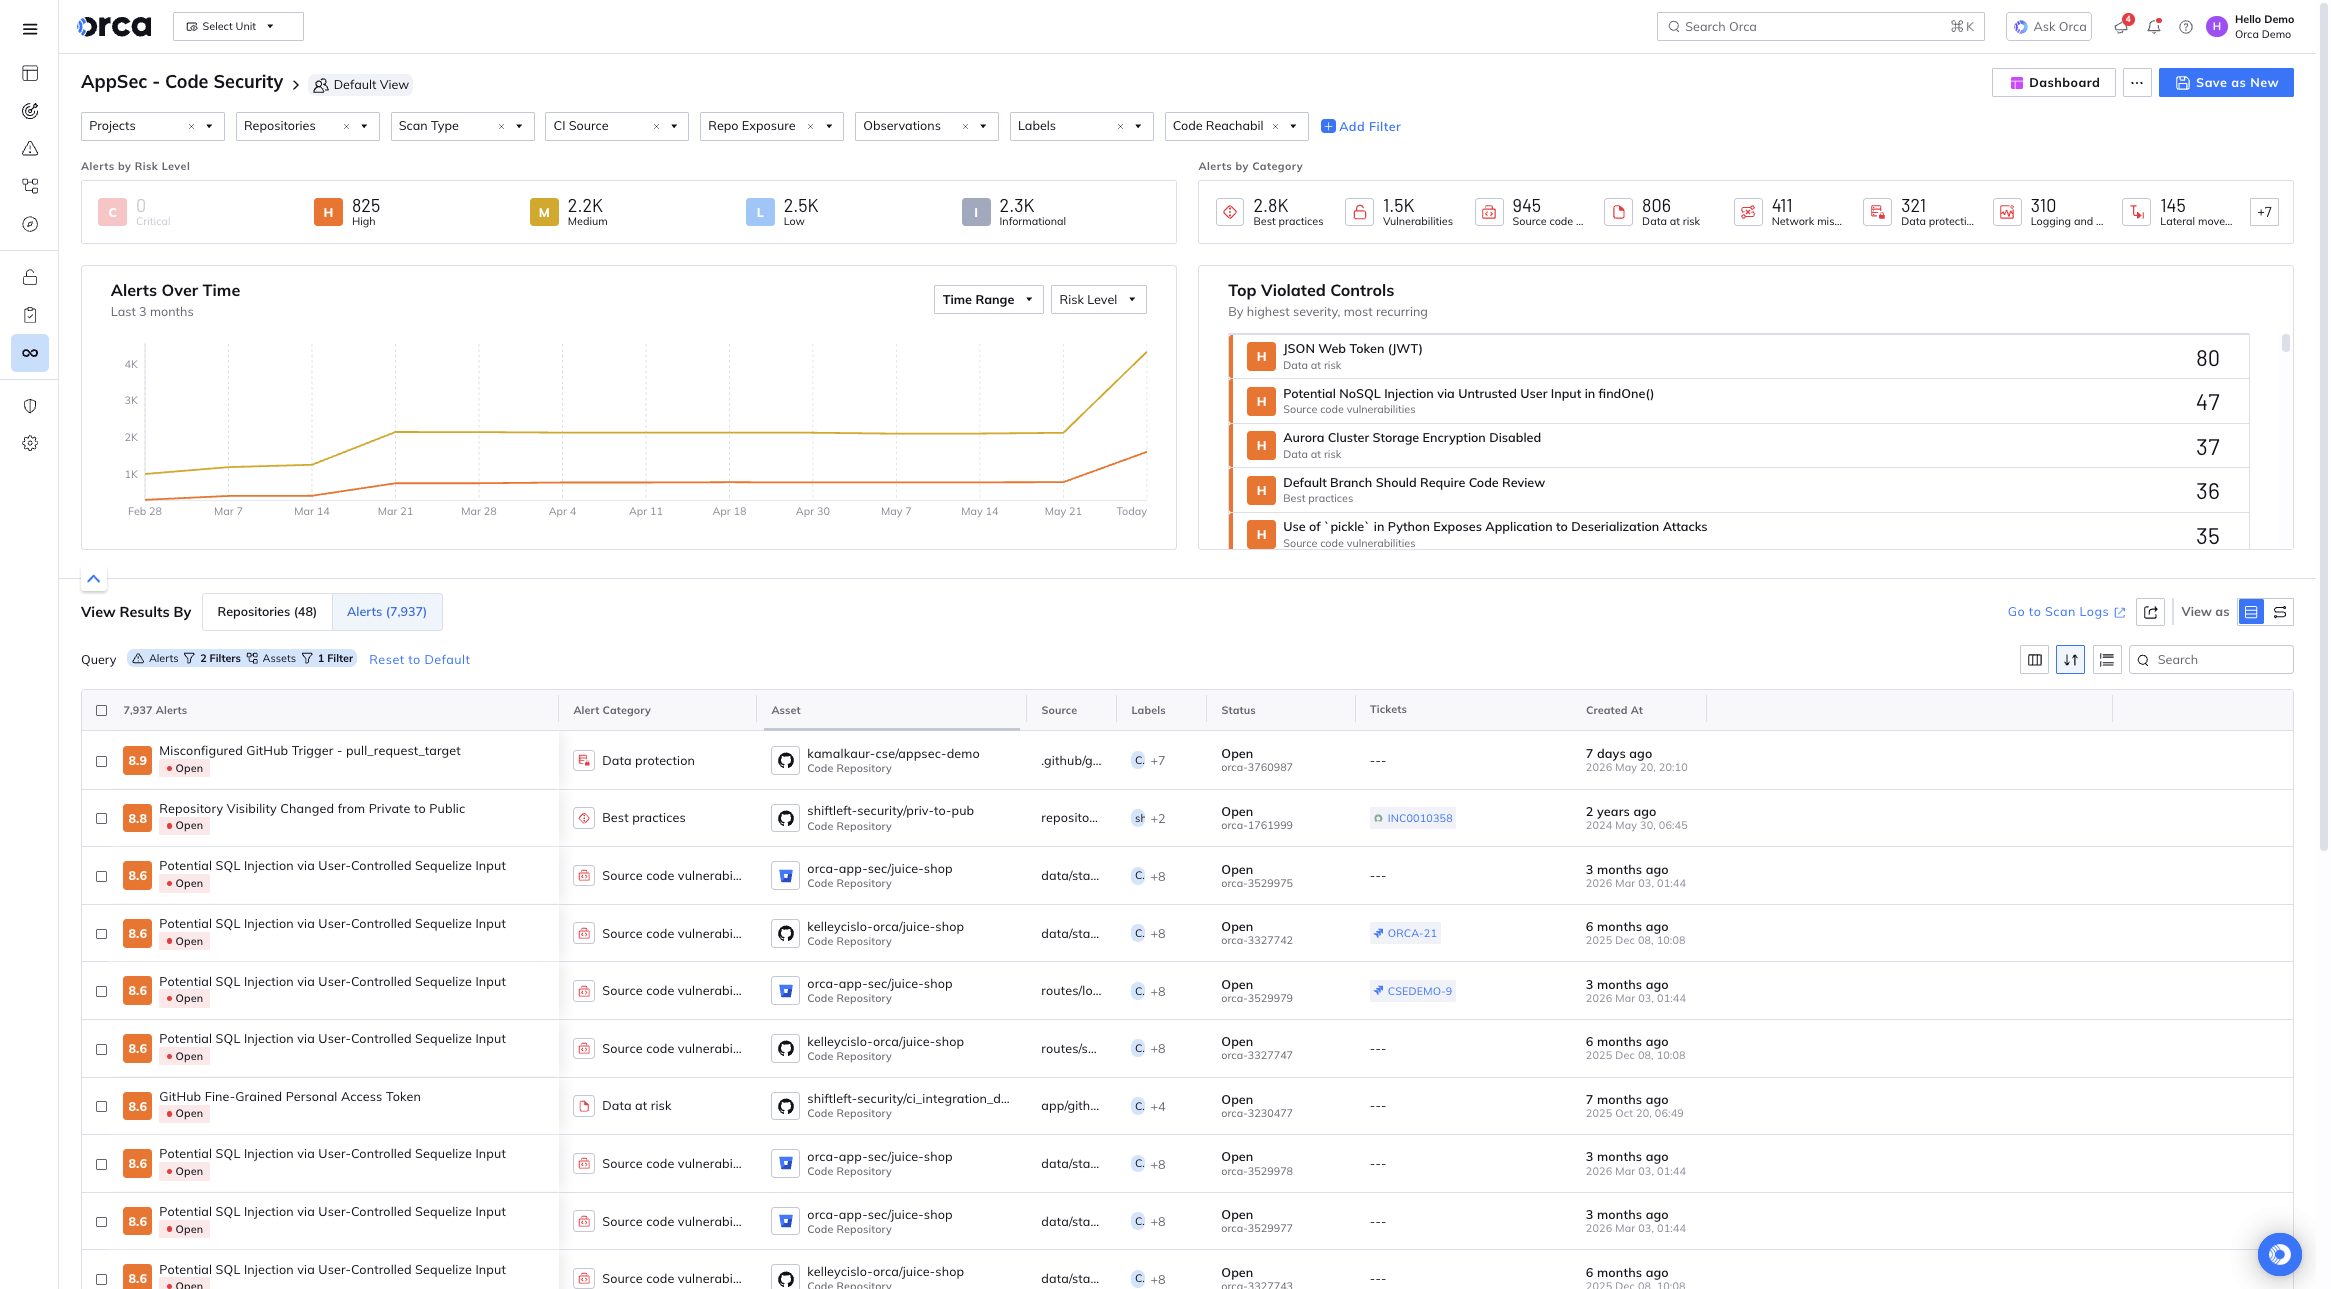
Task: Switch to Repositories (48) tab
Action: (x=267, y=612)
